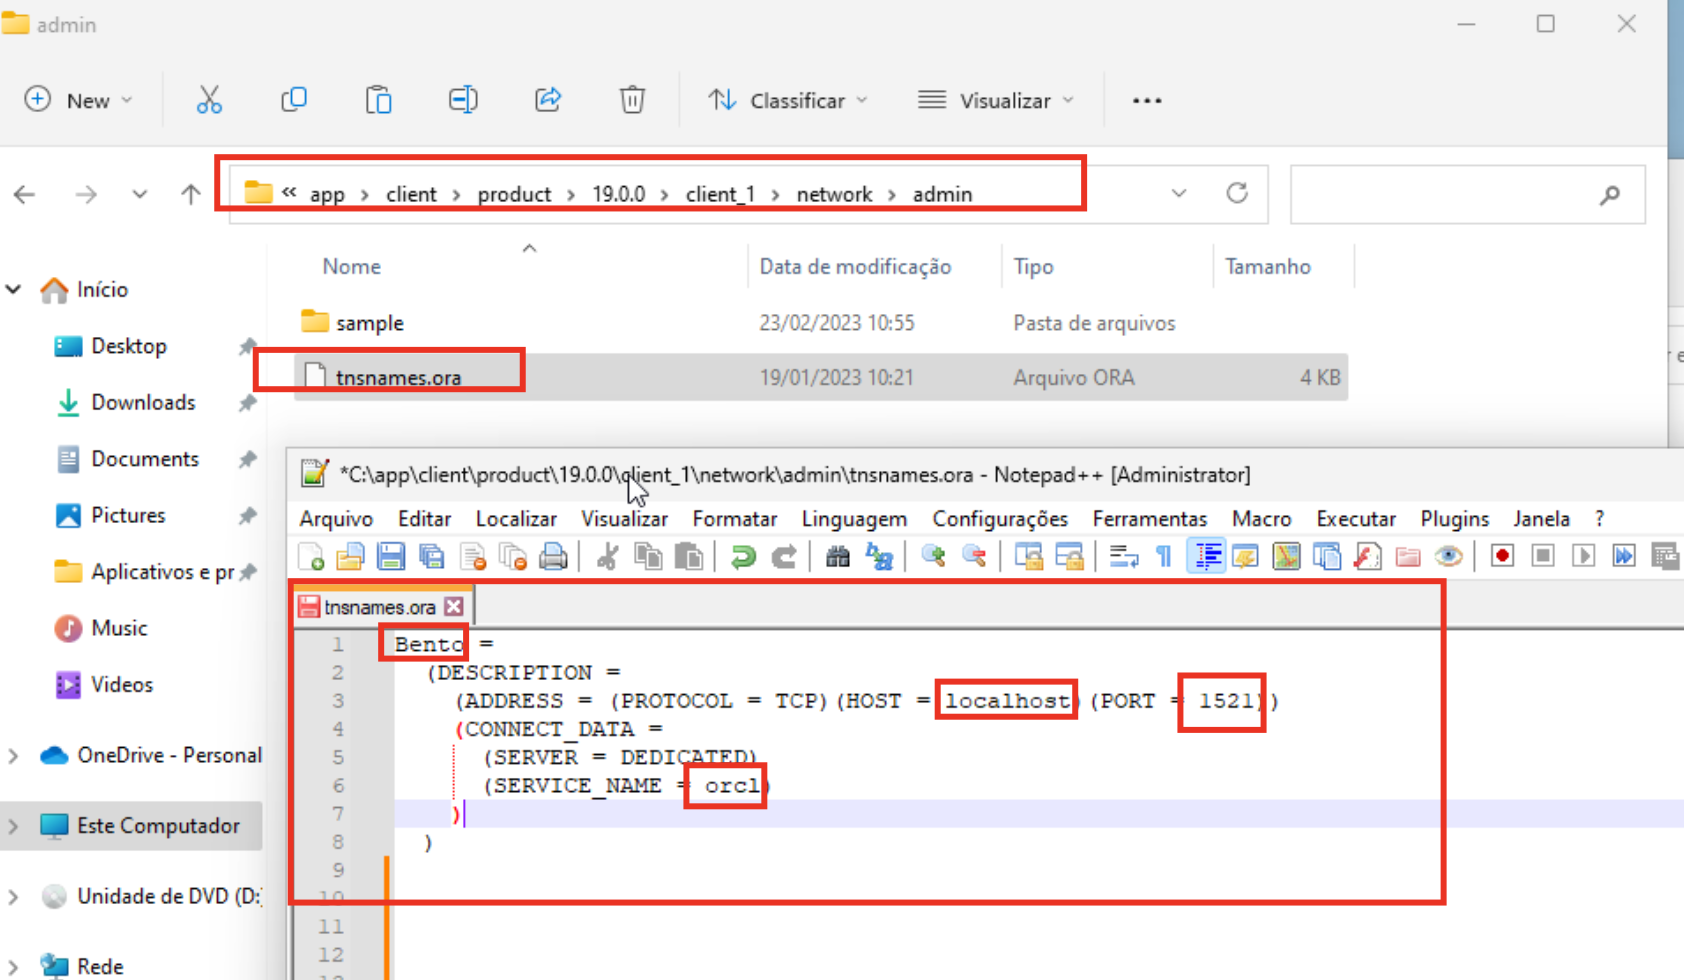Toggle show all characters display

point(1163,556)
